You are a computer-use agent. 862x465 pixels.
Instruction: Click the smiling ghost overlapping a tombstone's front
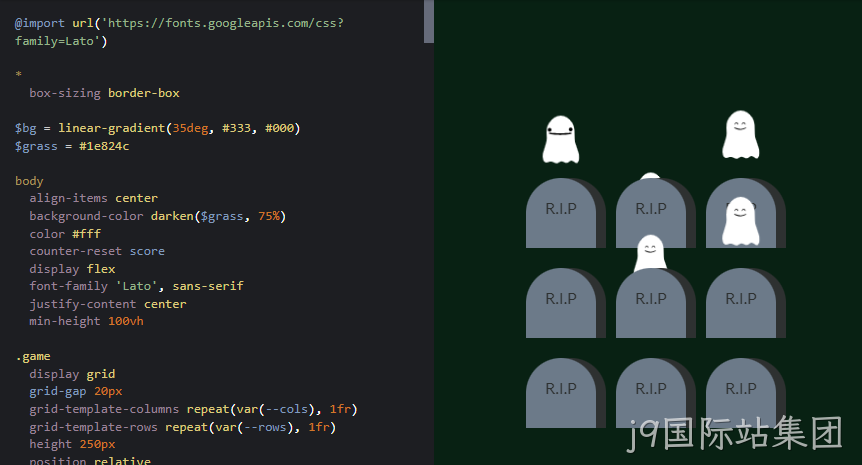coord(741,221)
